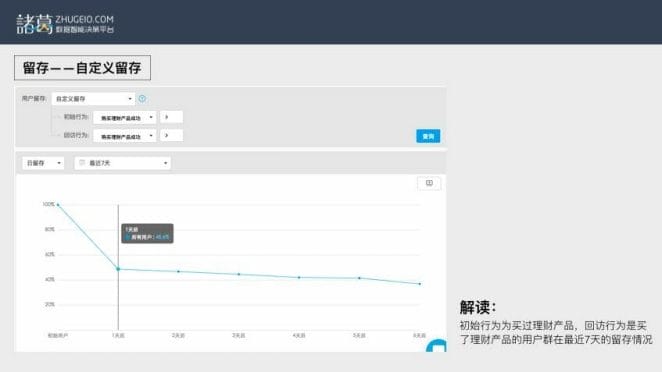
Task: Click the 100% starting data point
Action: 58,205
